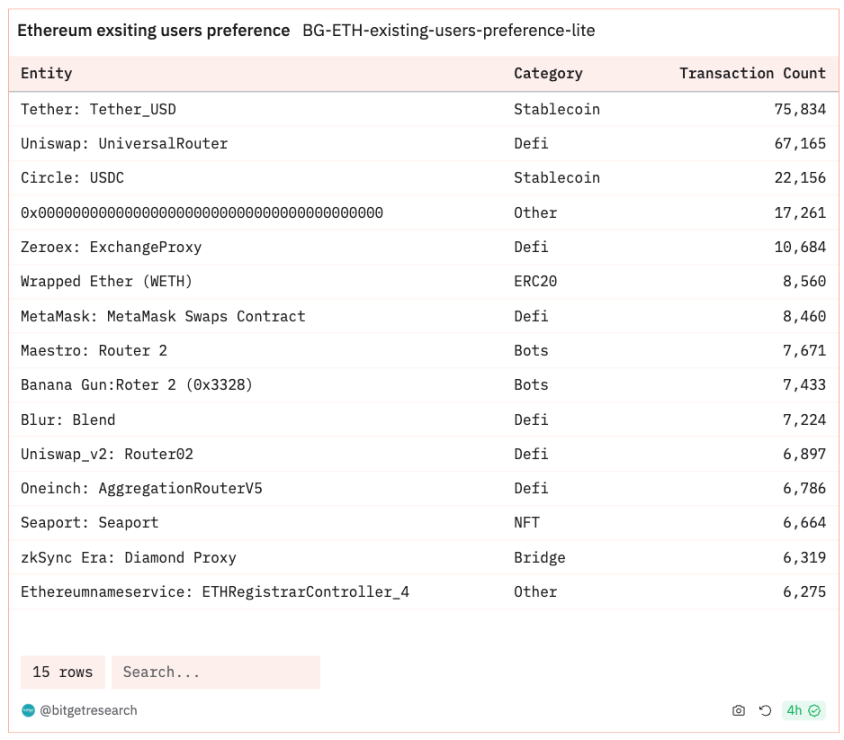This screenshot has width=844, height=740.
Task: Sort by the Category column header
Action: click(548, 73)
